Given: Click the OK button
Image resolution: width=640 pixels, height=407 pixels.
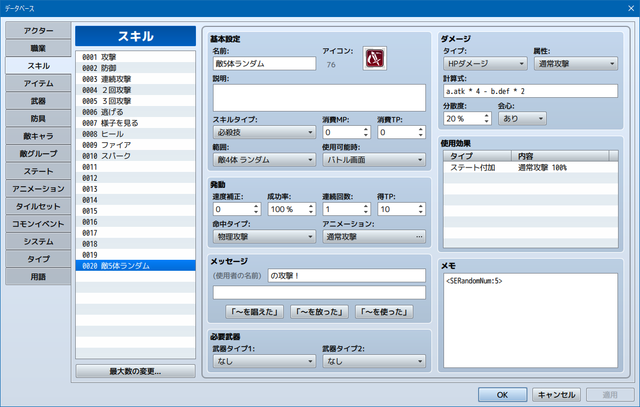Looking at the screenshot, I should [x=502, y=395].
